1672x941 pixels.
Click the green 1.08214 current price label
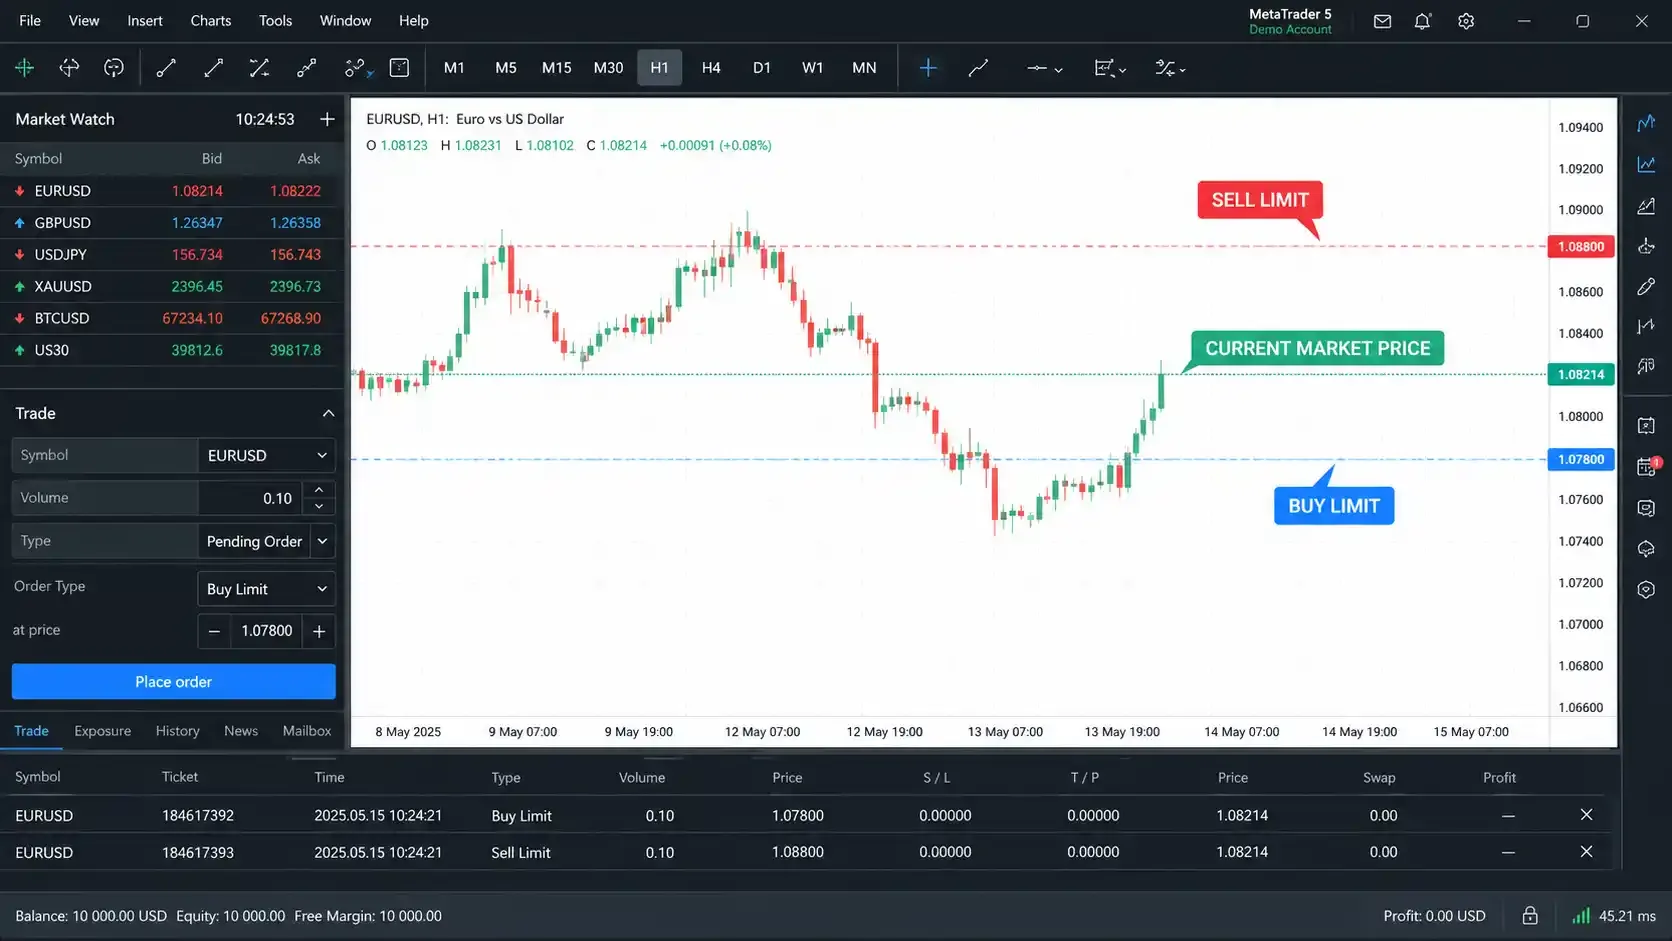point(1581,374)
